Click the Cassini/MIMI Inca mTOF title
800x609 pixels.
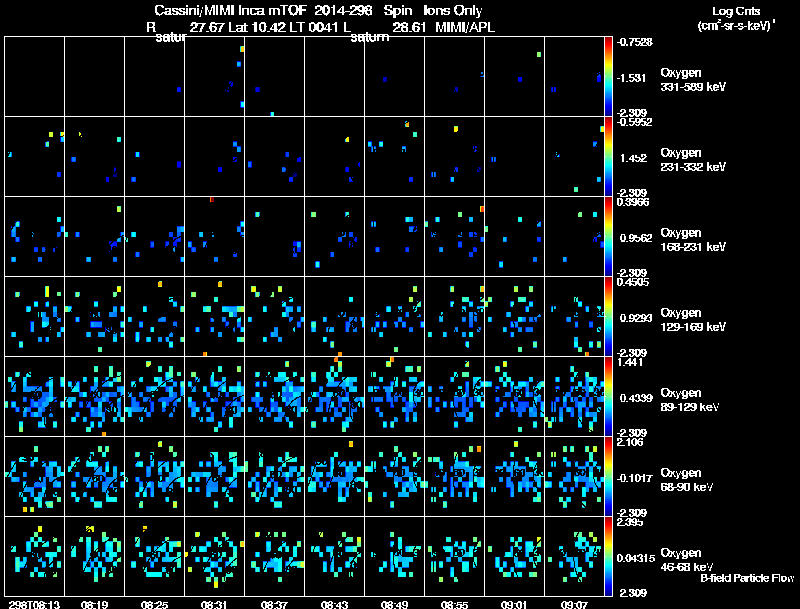pyautogui.click(x=219, y=10)
